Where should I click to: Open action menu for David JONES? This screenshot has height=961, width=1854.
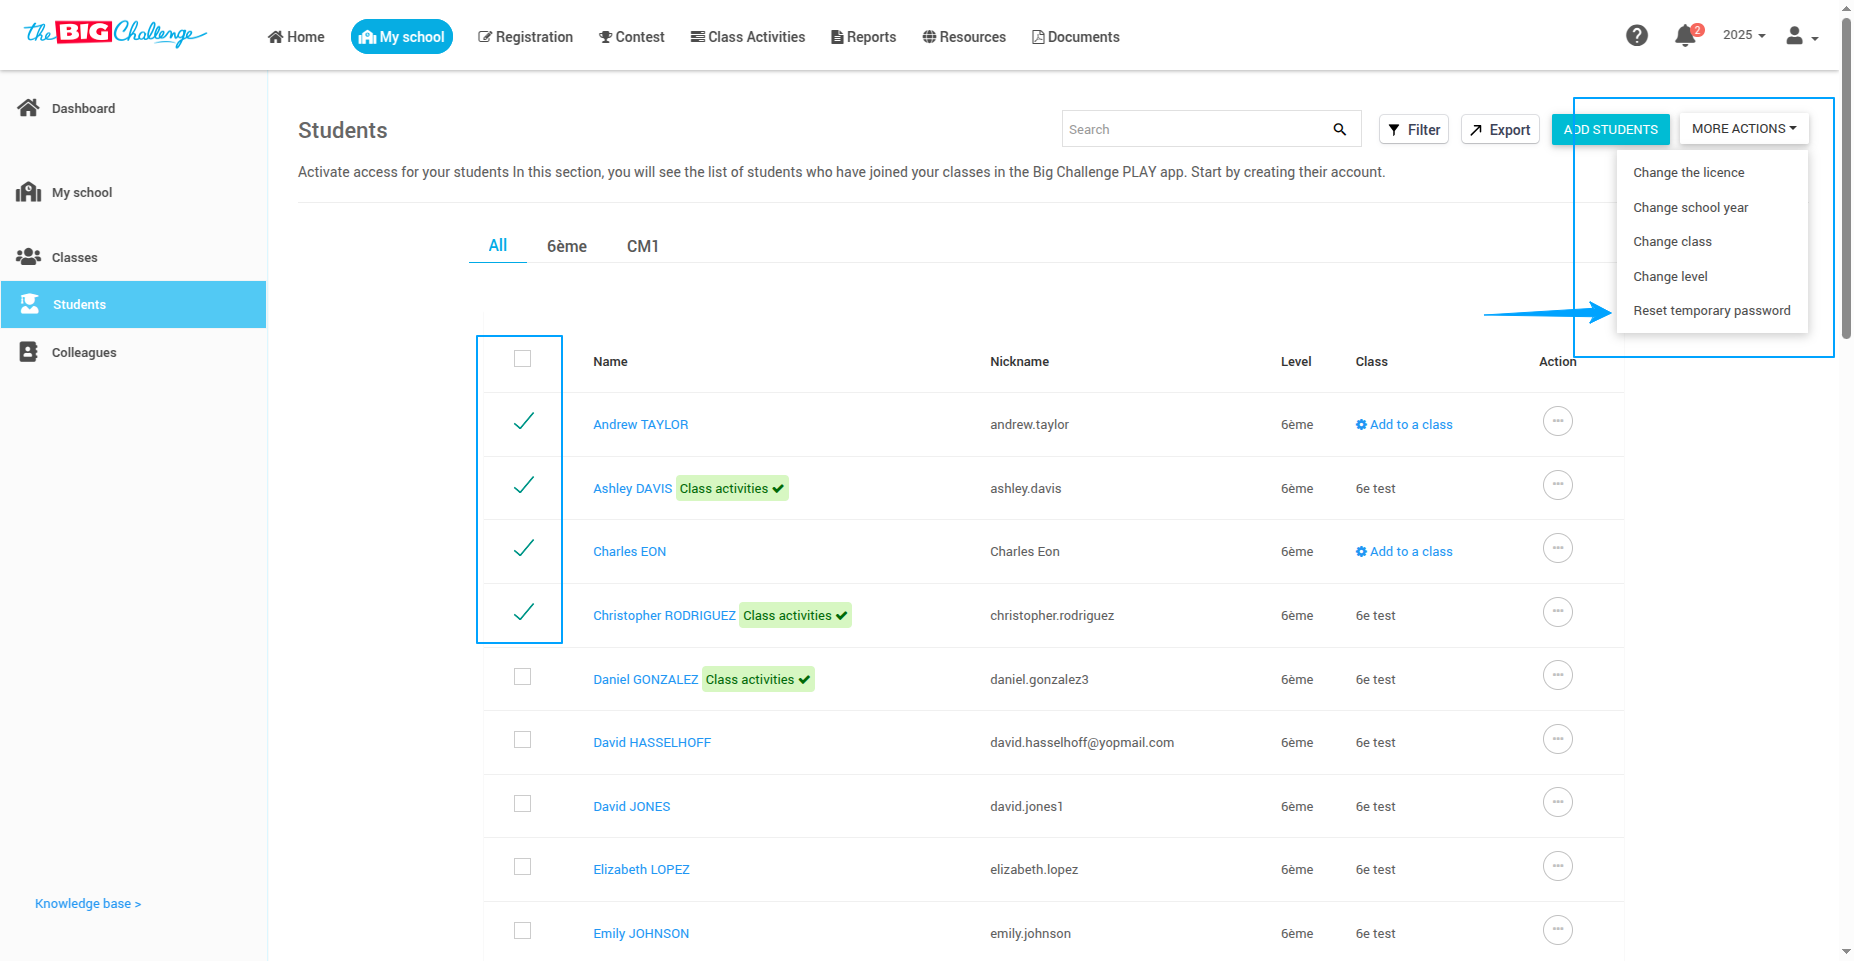click(1558, 803)
